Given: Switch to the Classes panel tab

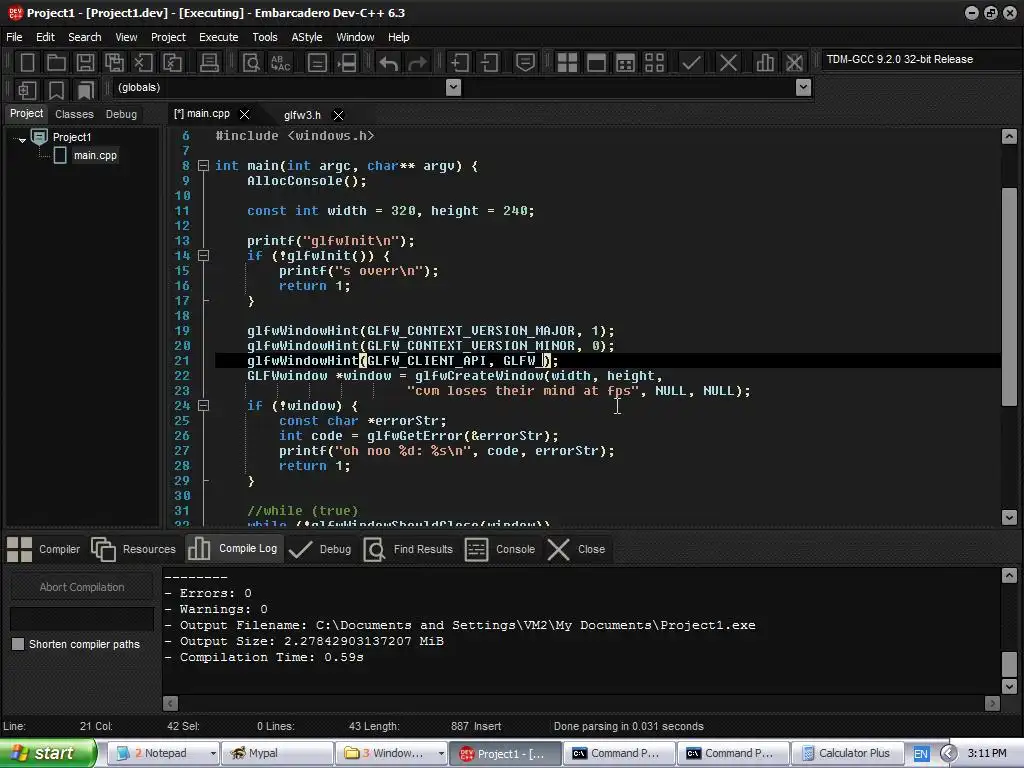Looking at the screenshot, I should [x=74, y=114].
